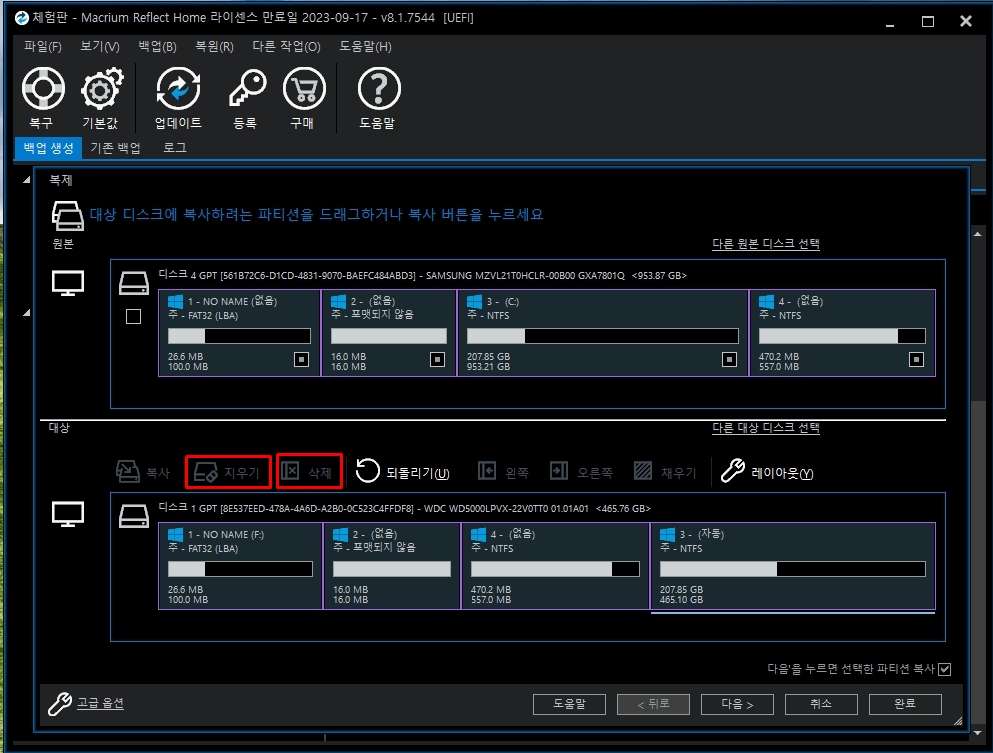Open the 복원(R) menu

click(214, 46)
